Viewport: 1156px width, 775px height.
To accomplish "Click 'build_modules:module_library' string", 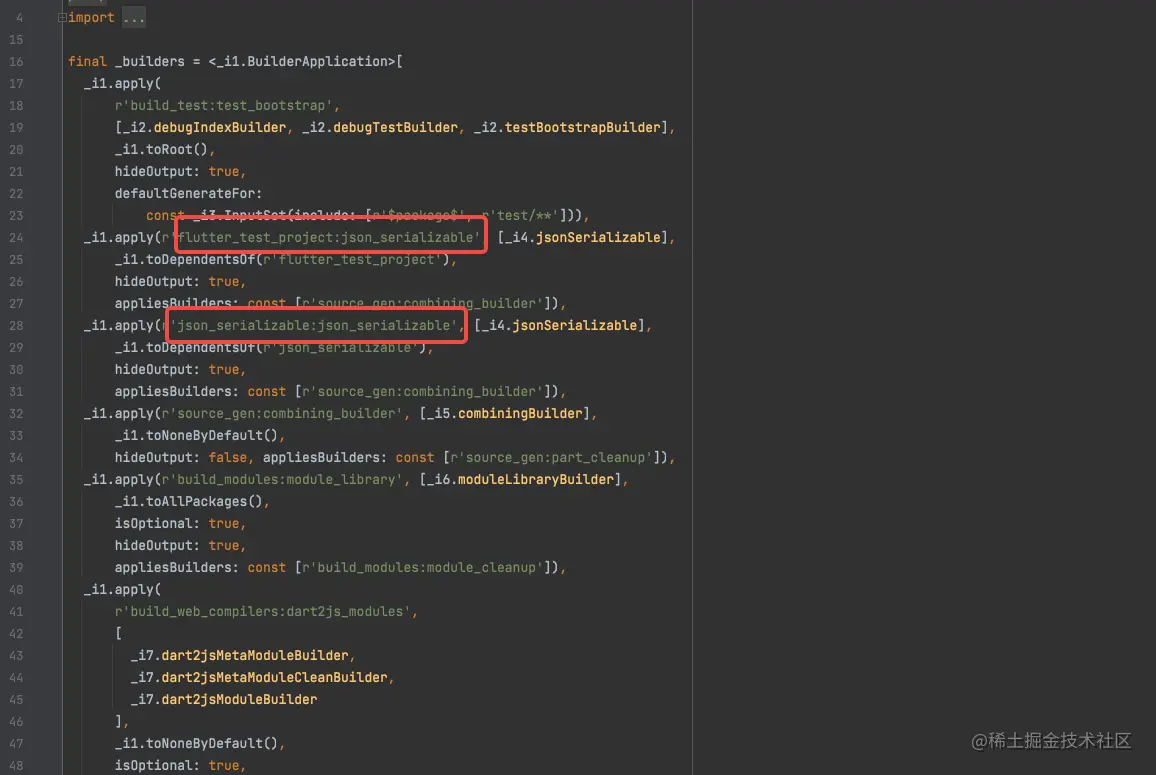I will coord(282,479).
